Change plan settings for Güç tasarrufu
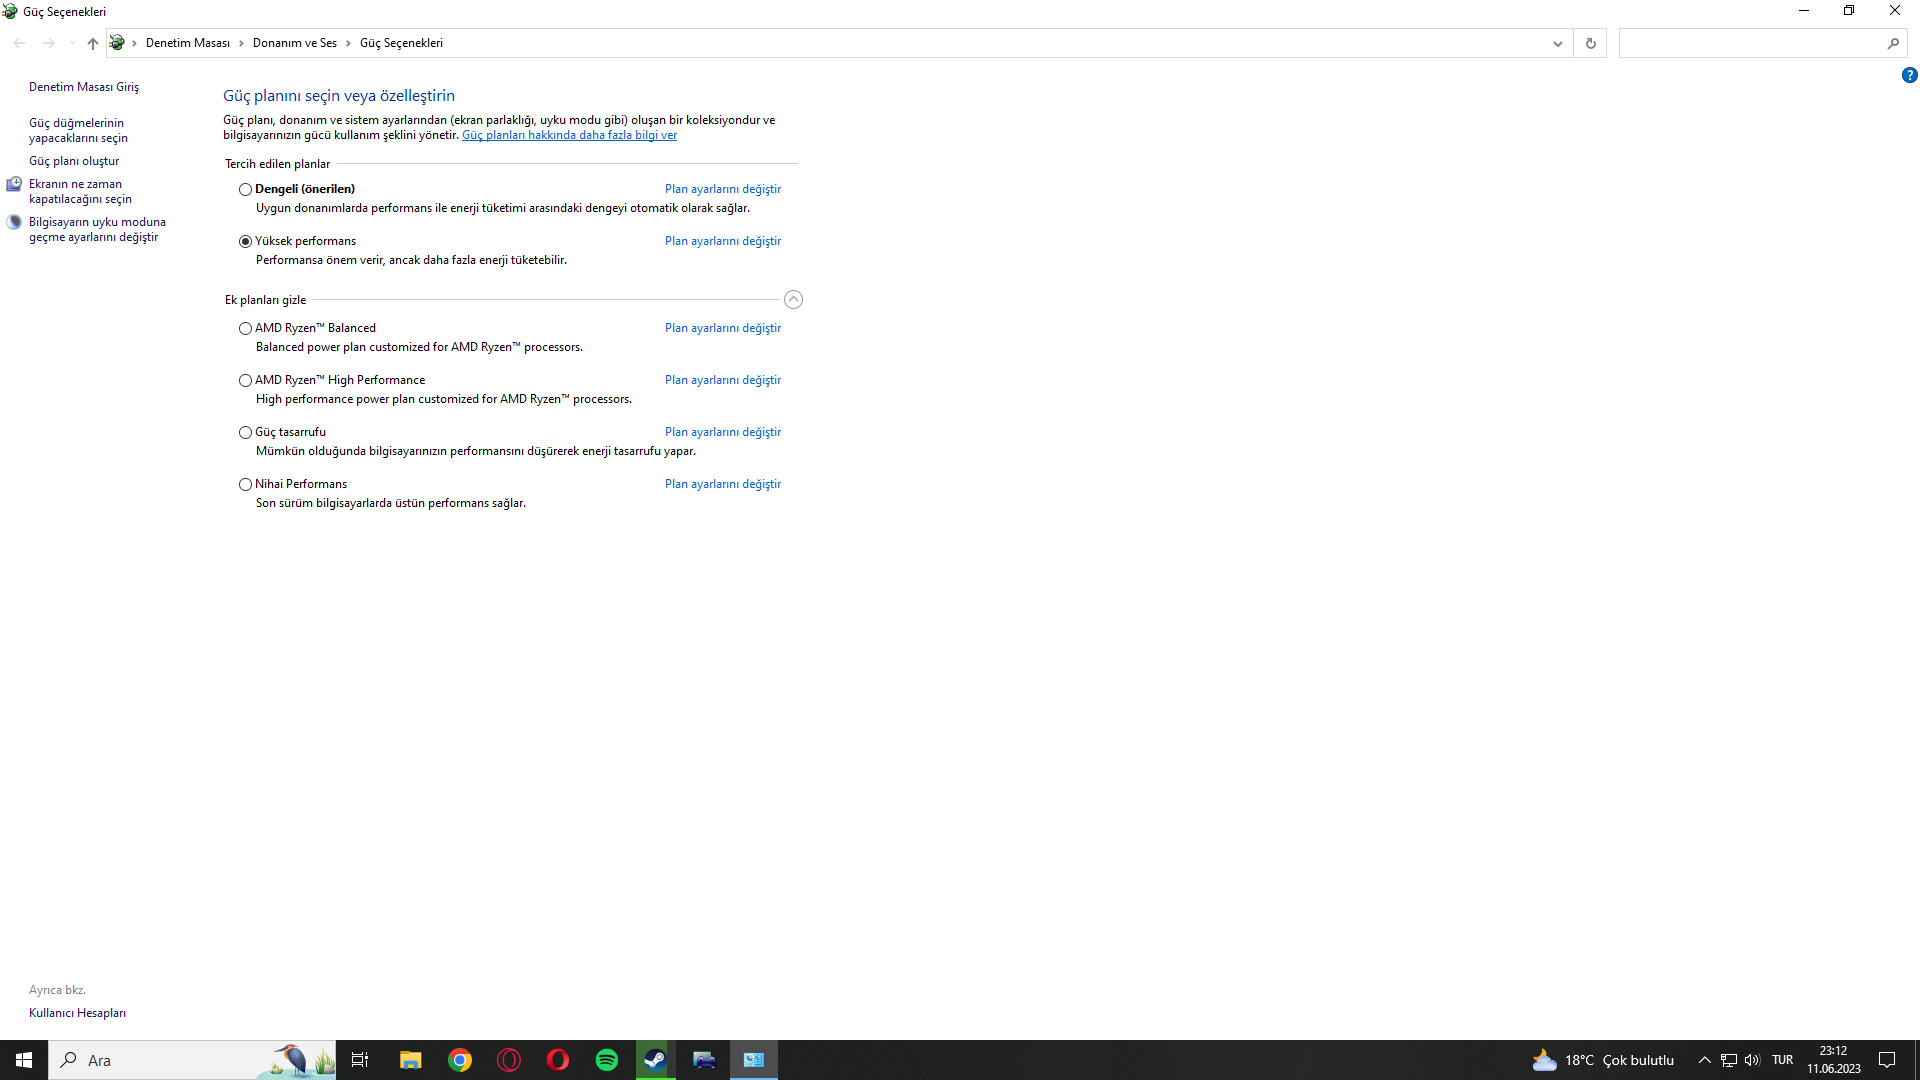1920x1080 pixels. 722,432
